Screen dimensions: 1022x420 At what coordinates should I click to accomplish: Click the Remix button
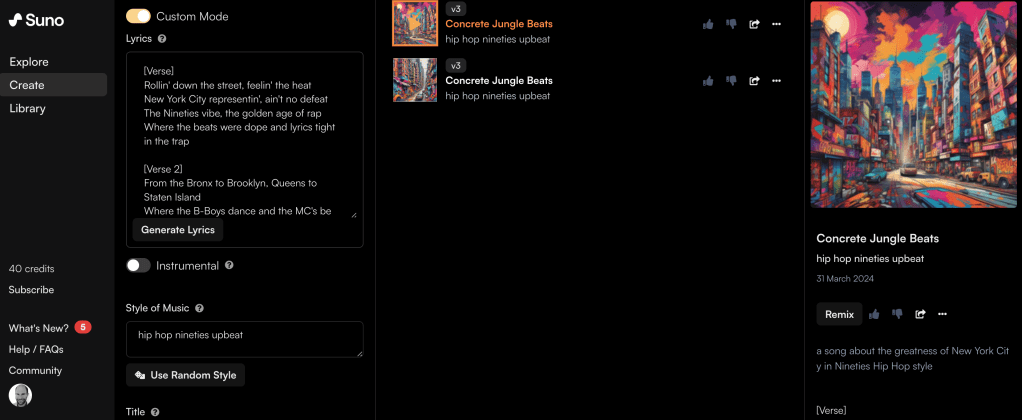click(x=840, y=314)
